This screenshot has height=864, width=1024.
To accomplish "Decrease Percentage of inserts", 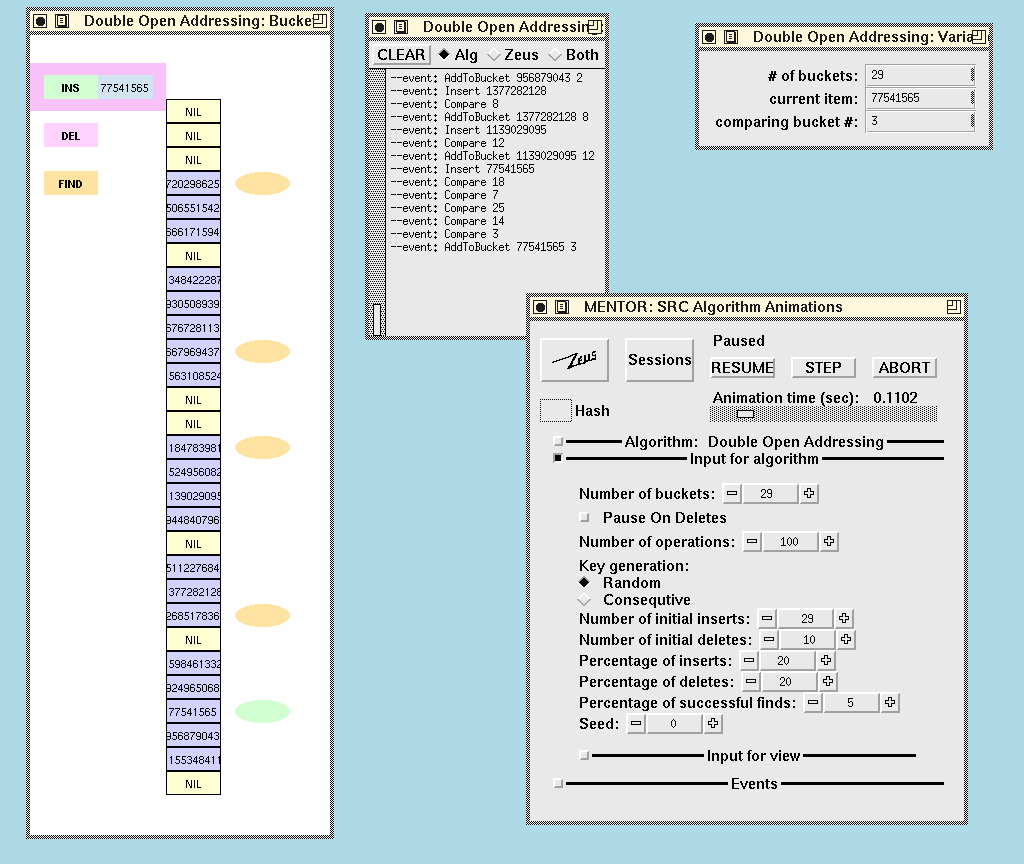I will point(749,660).
